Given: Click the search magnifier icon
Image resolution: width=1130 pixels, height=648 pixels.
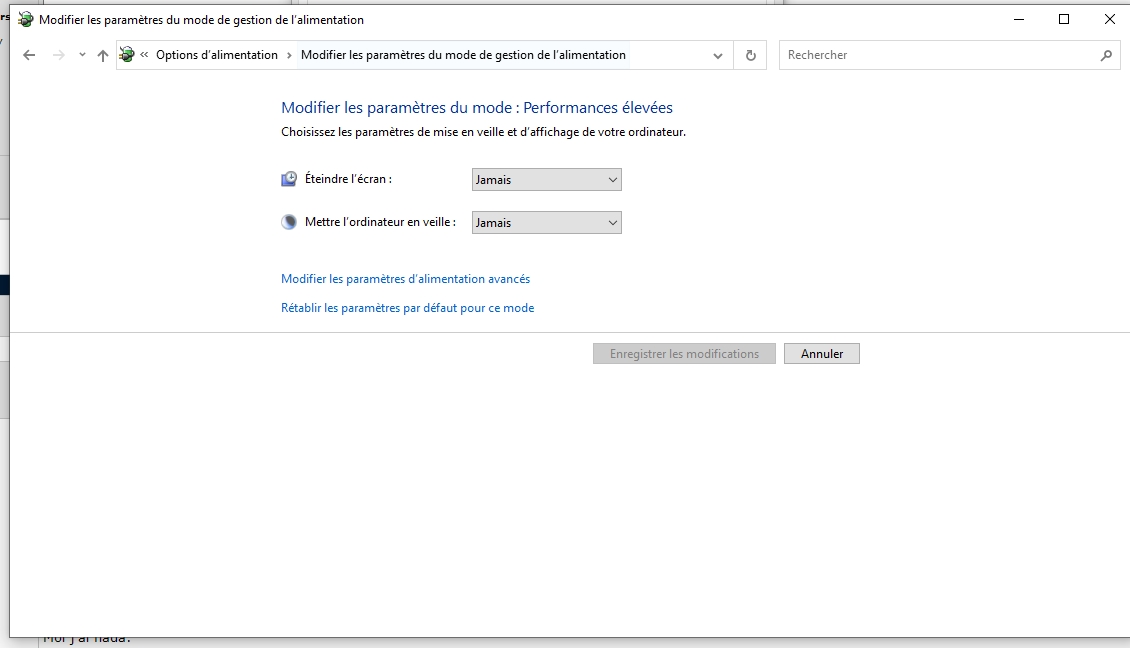Looking at the screenshot, I should (x=1106, y=55).
